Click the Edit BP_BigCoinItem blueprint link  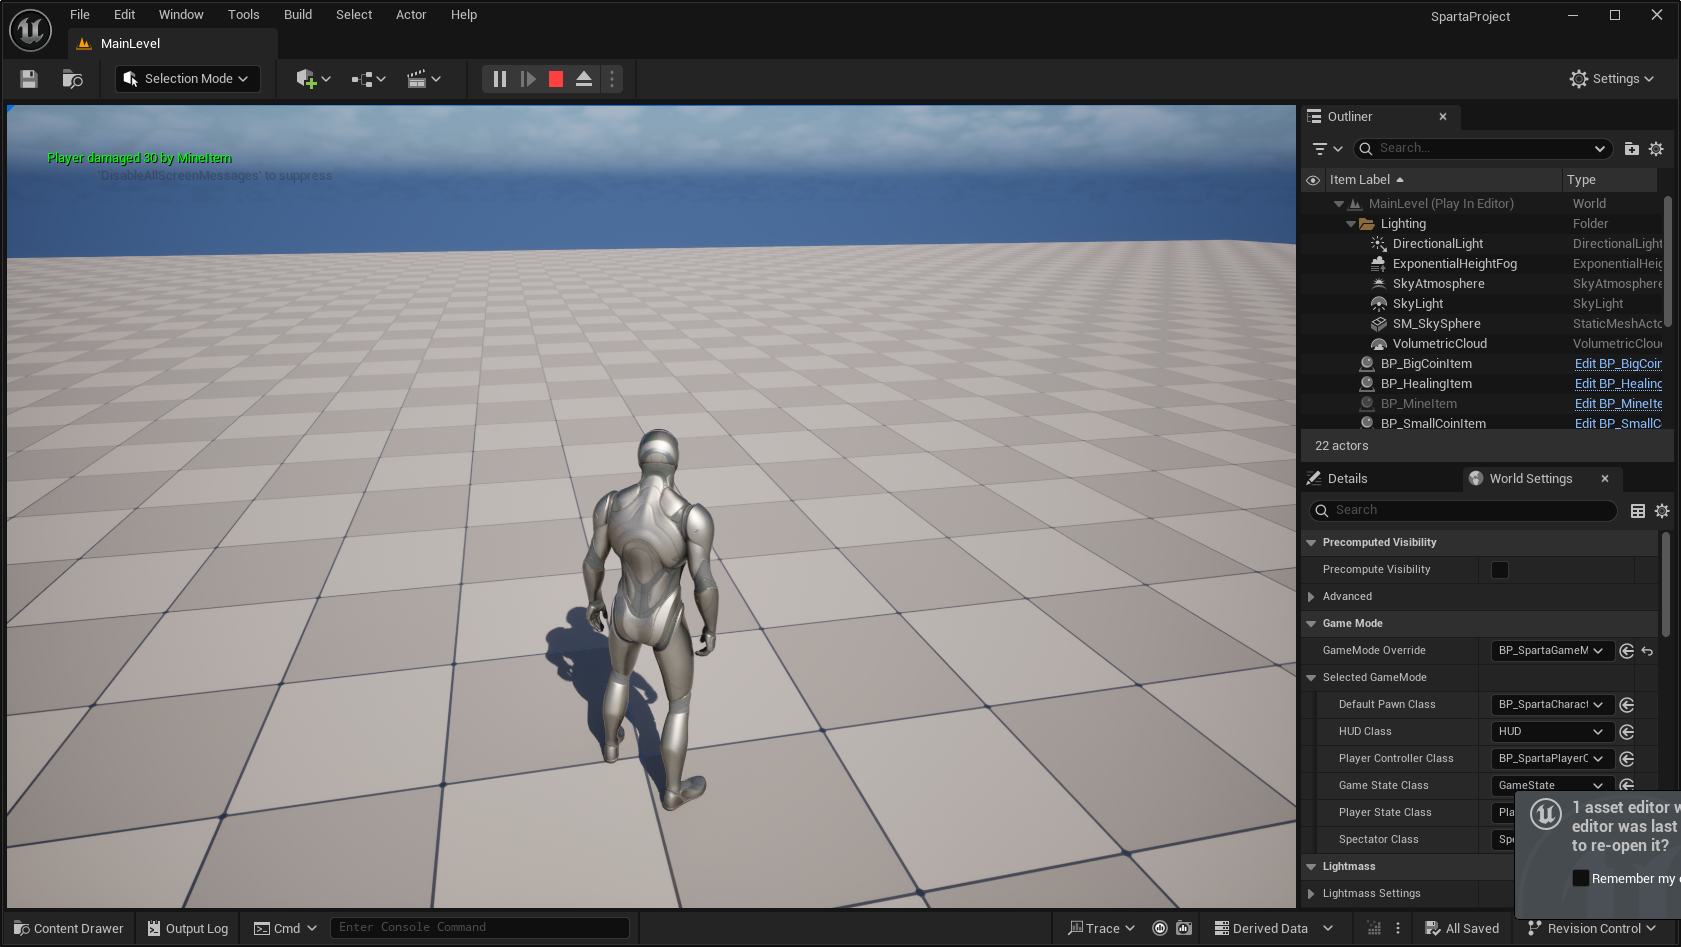click(x=1618, y=364)
